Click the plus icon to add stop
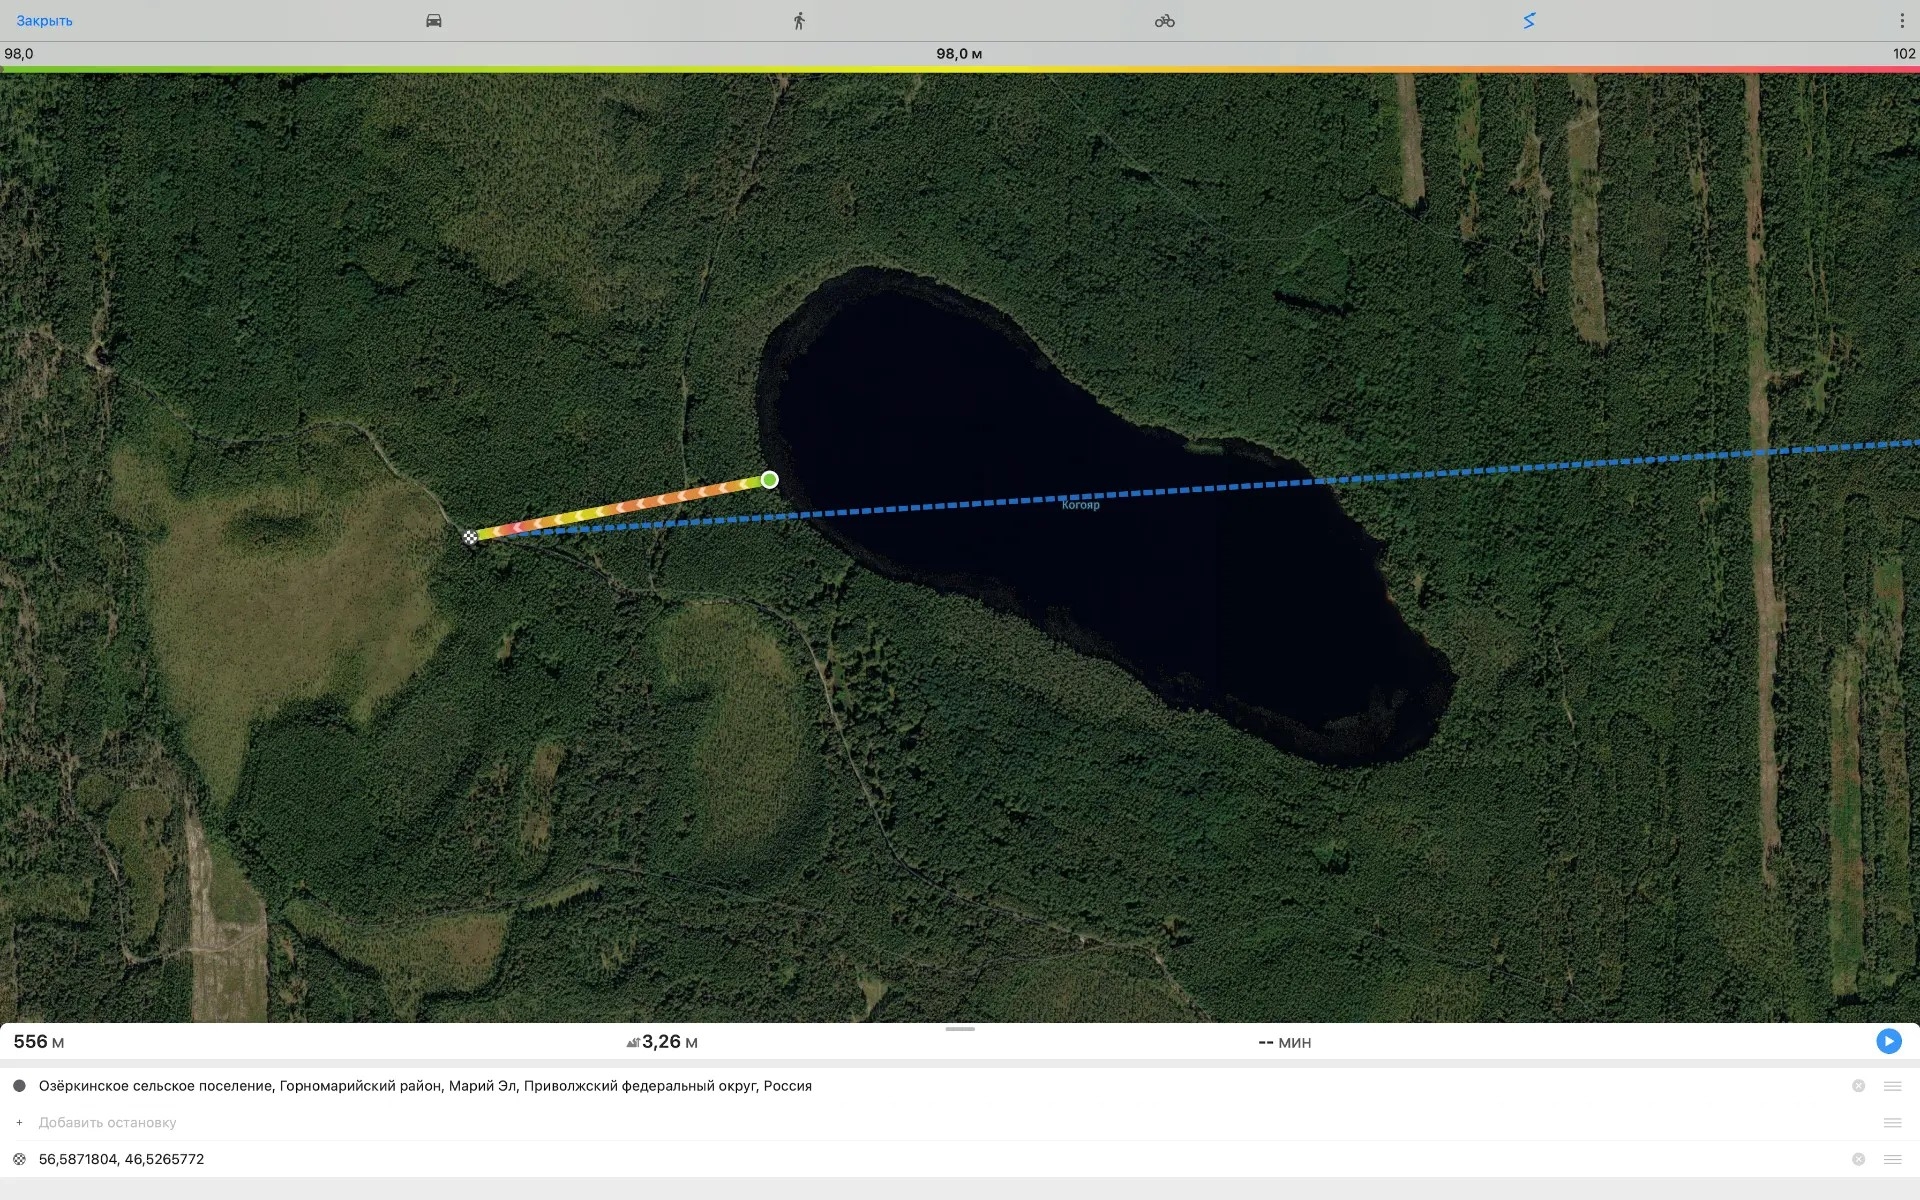Image resolution: width=1920 pixels, height=1200 pixels. tap(19, 1122)
